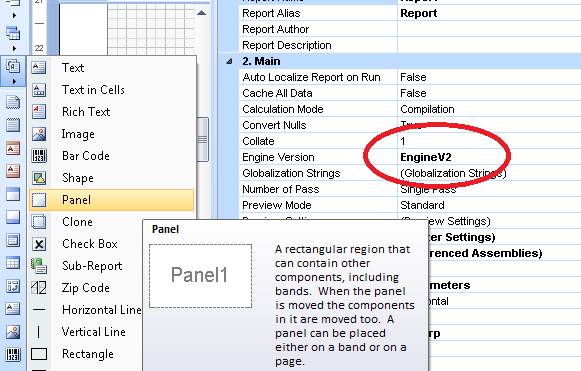The width and height of the screenshot is (581, 371).
Task: Click the vertical scrollbar thumb of designer
Action: [x=203, y=139]
